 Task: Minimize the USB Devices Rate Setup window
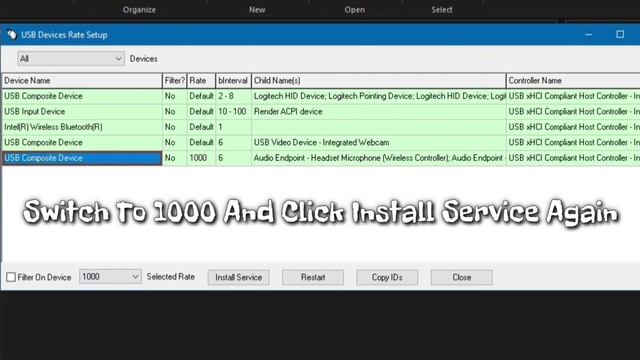coord(589,35)
